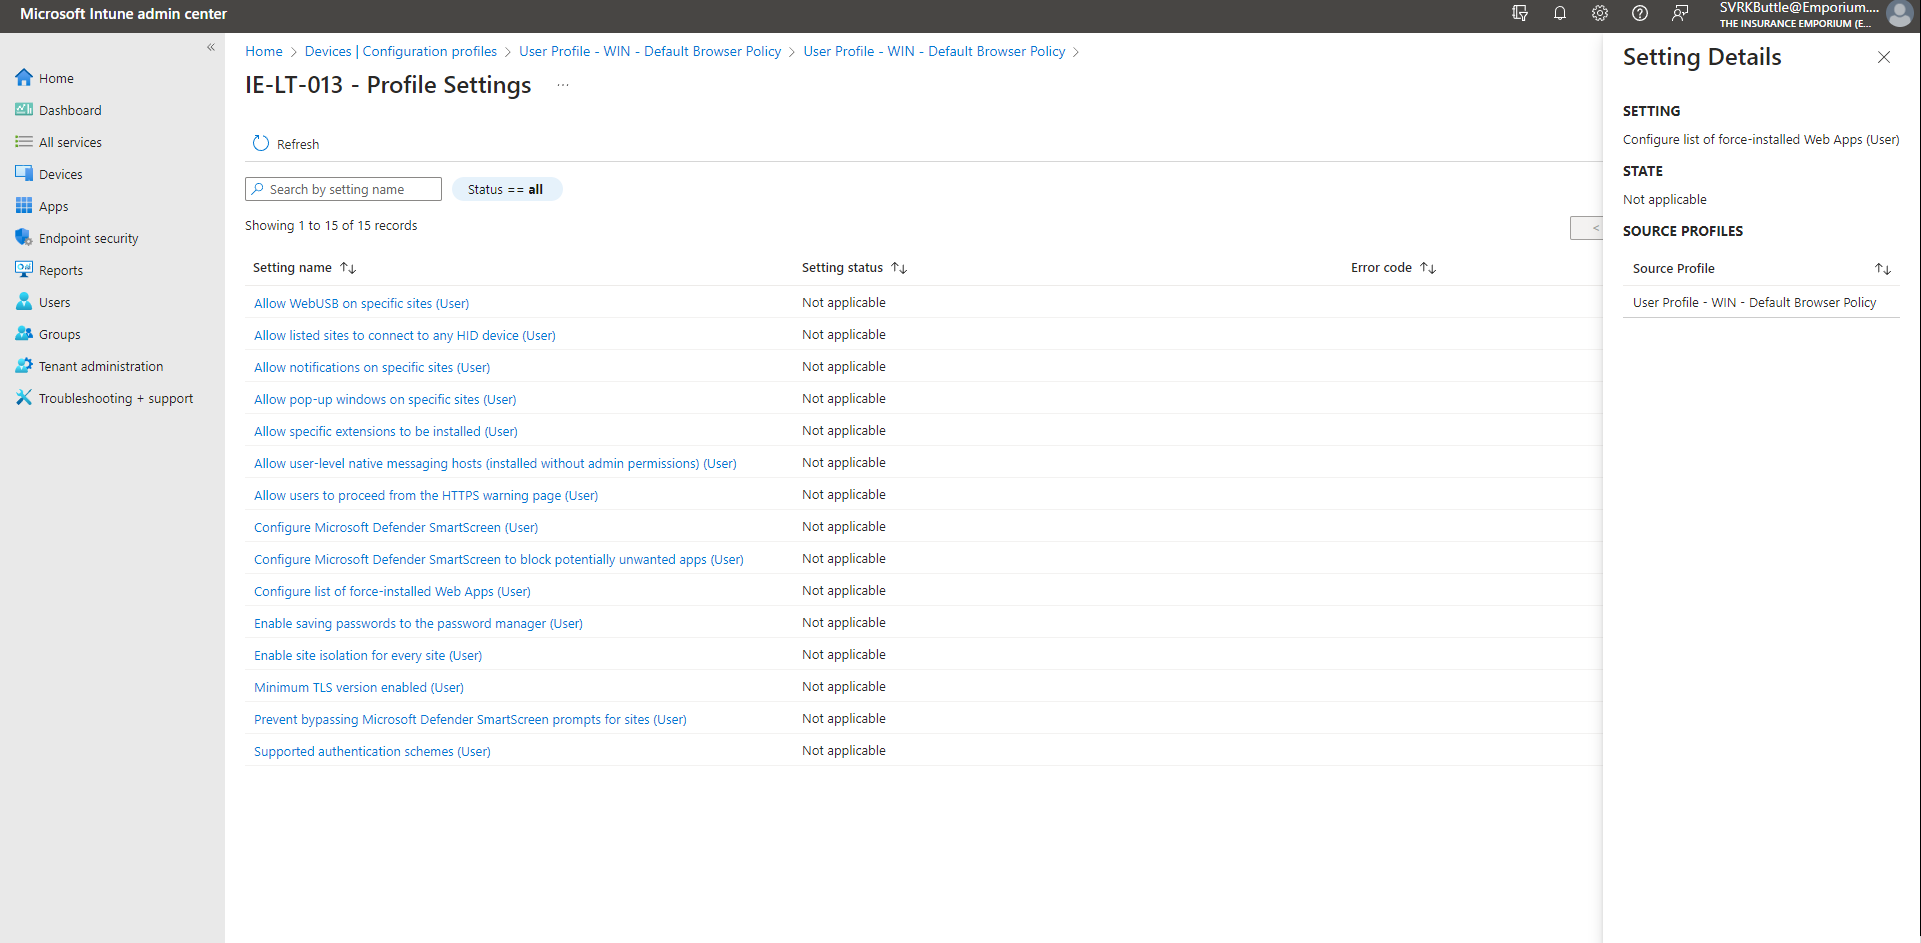The width and height of the screenshot is (1921, 943).
Task: Open Allow WebUSB on specific sites setting
Action: 361,303
